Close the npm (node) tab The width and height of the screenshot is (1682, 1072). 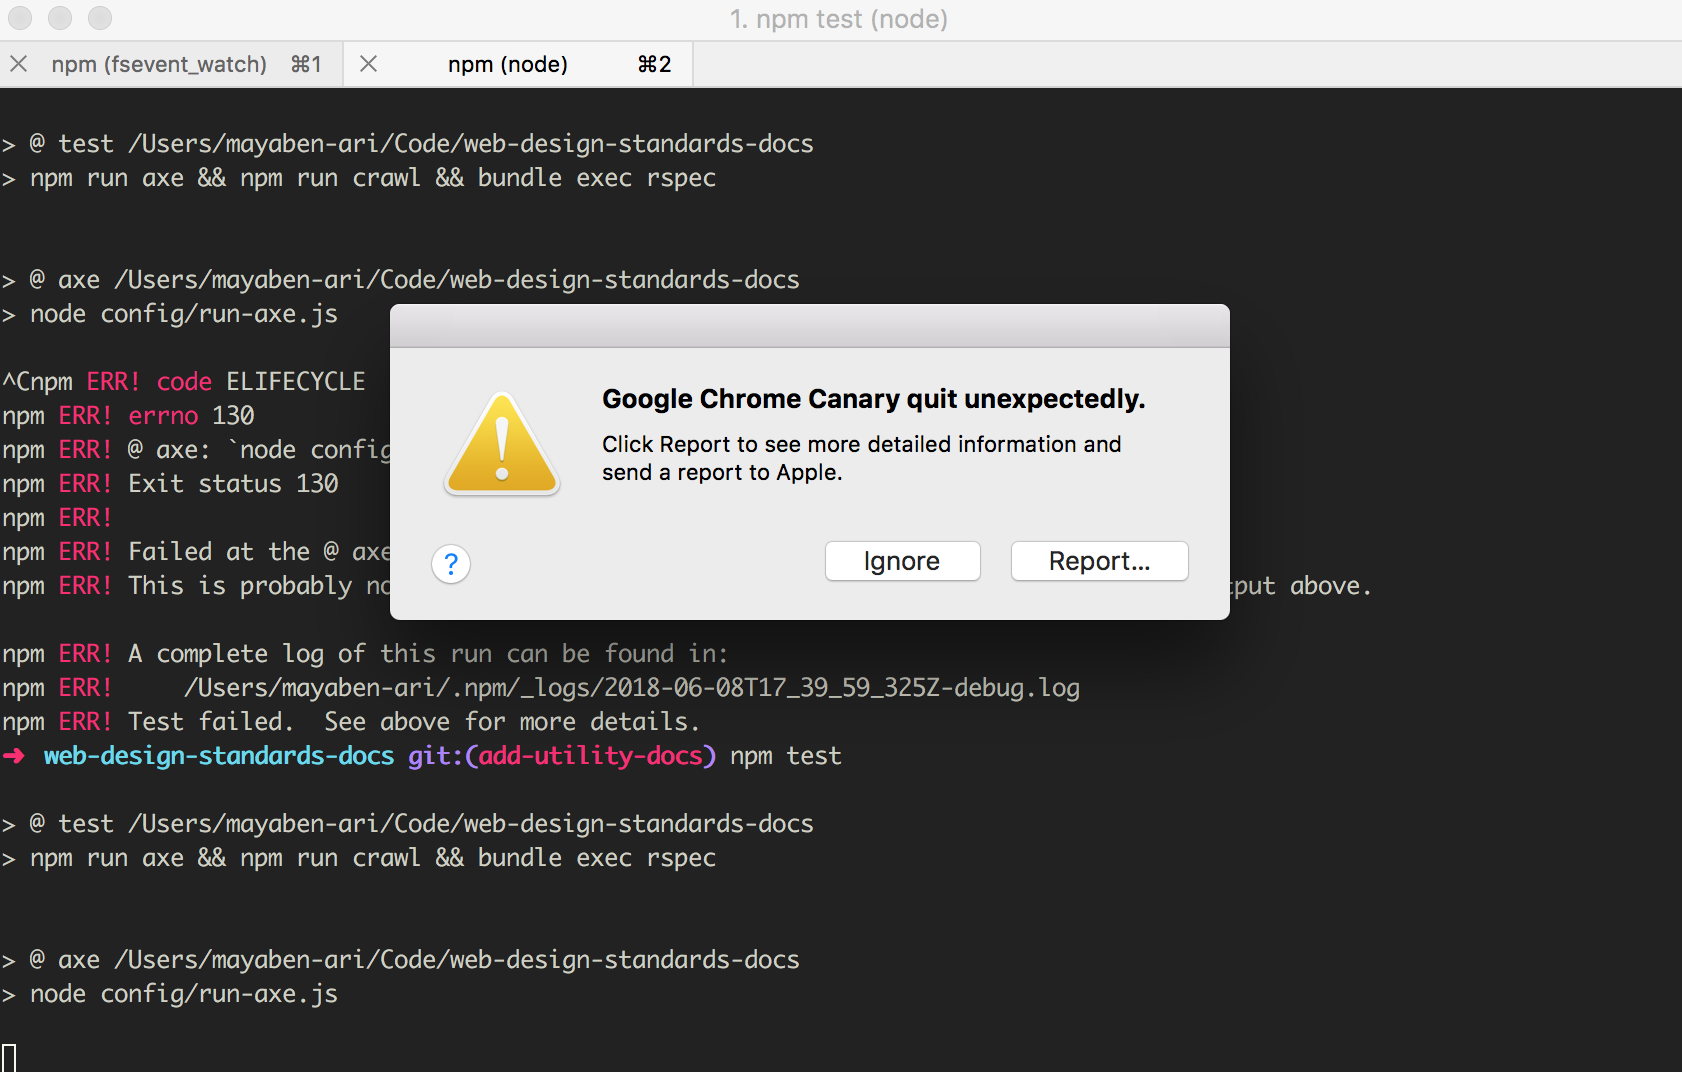pyautogui.click(x=368, y=64)
